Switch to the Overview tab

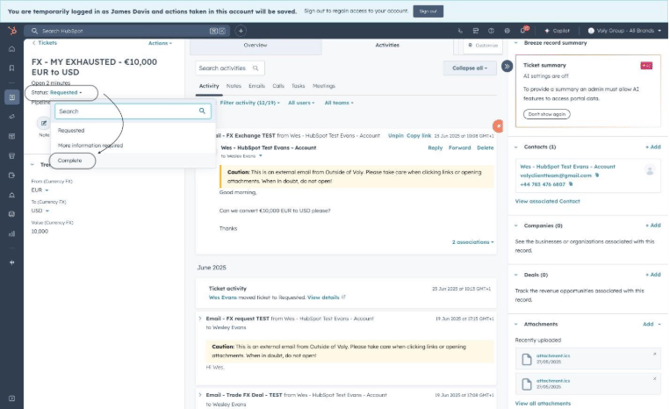255,45
